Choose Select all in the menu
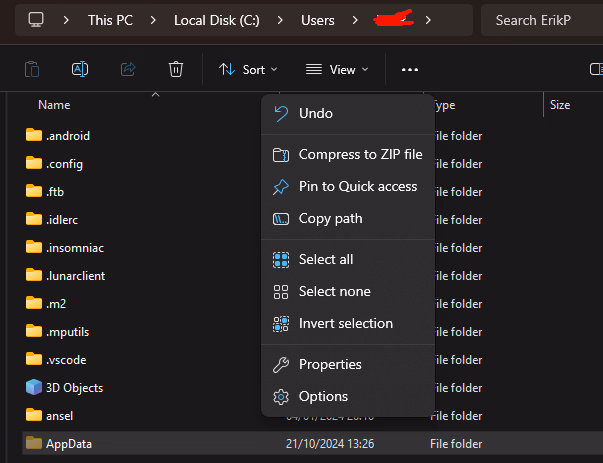Image resolution: width=603 pixels, height=463 pixels. coord(325,259)
